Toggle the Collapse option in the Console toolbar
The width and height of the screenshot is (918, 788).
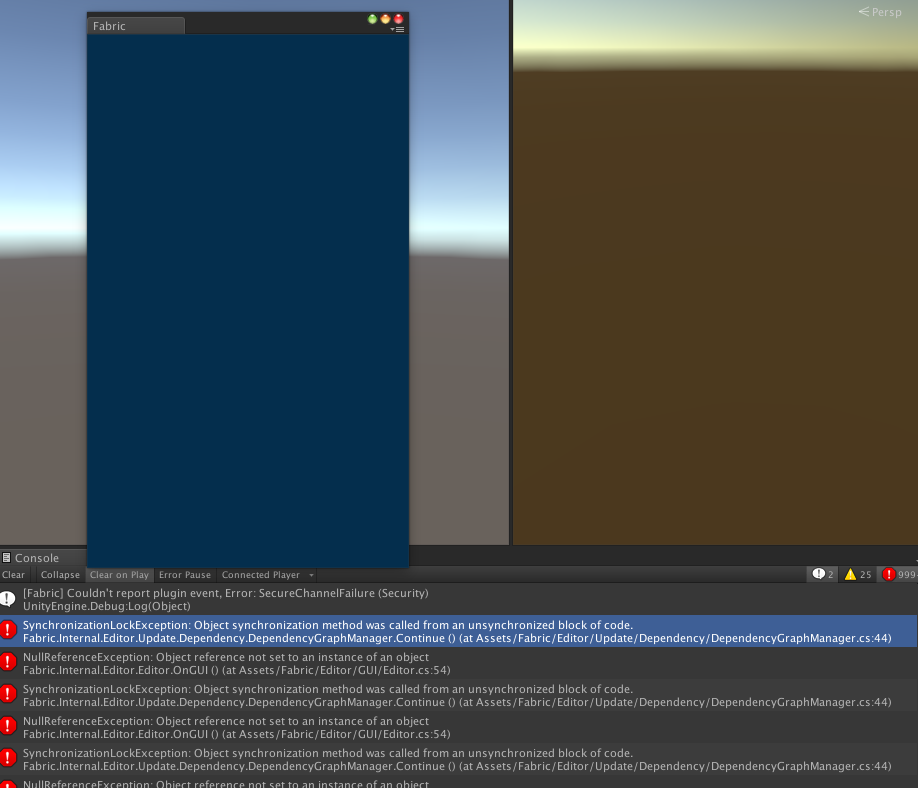(60, 574)
